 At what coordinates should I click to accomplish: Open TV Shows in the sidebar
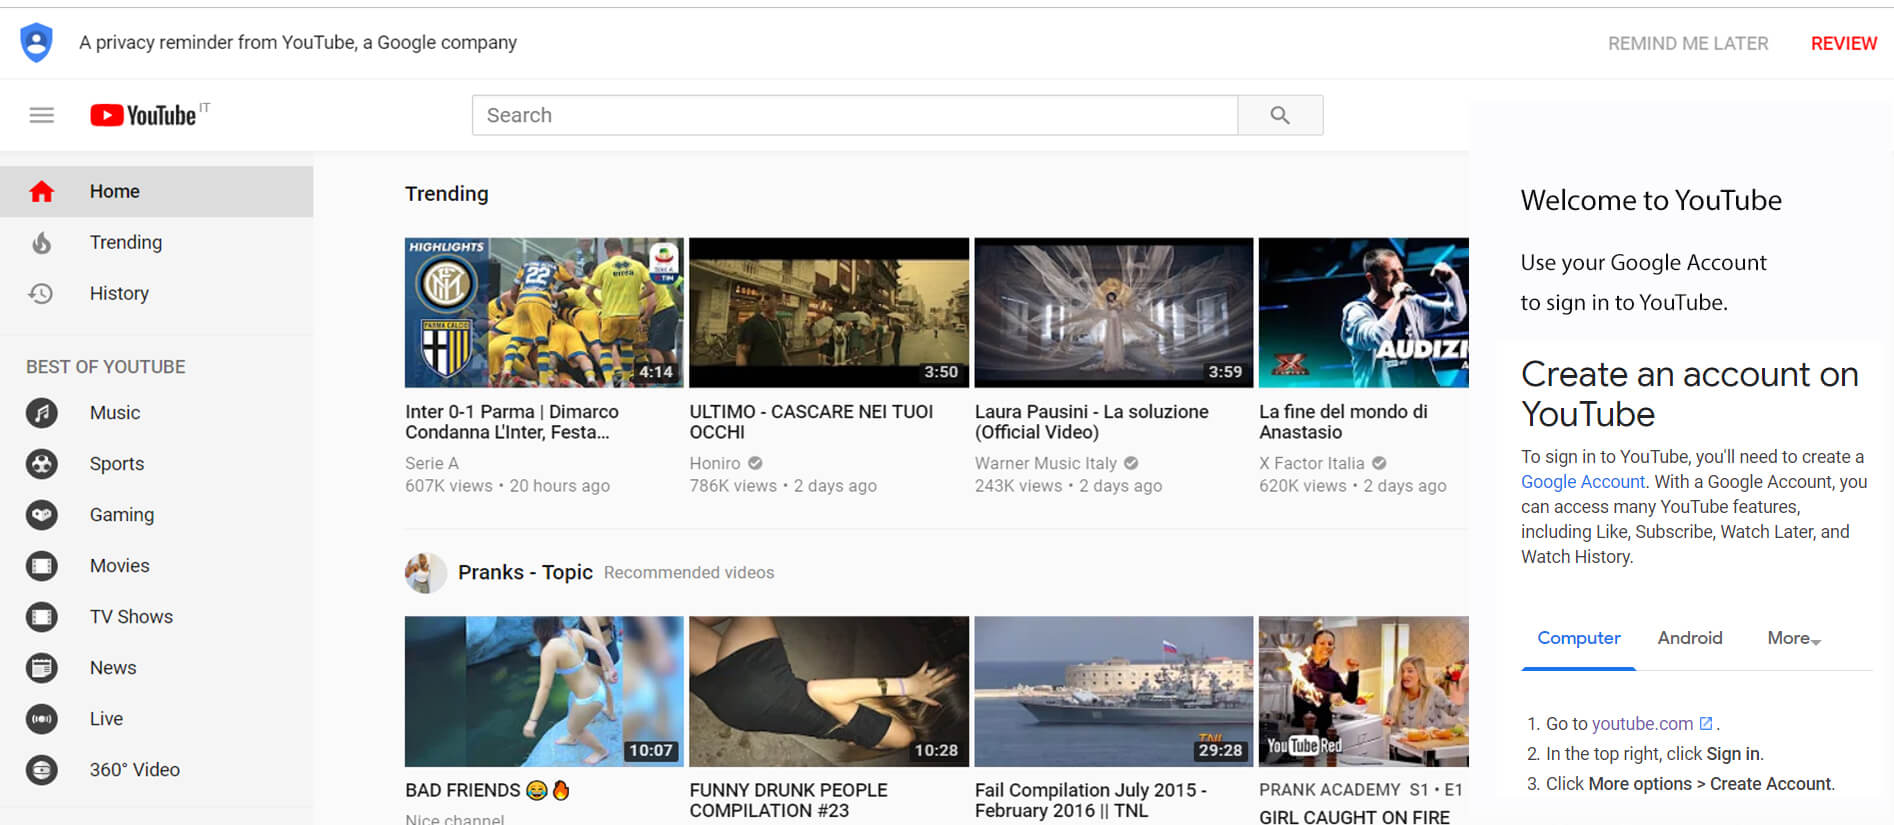(156, 617)
